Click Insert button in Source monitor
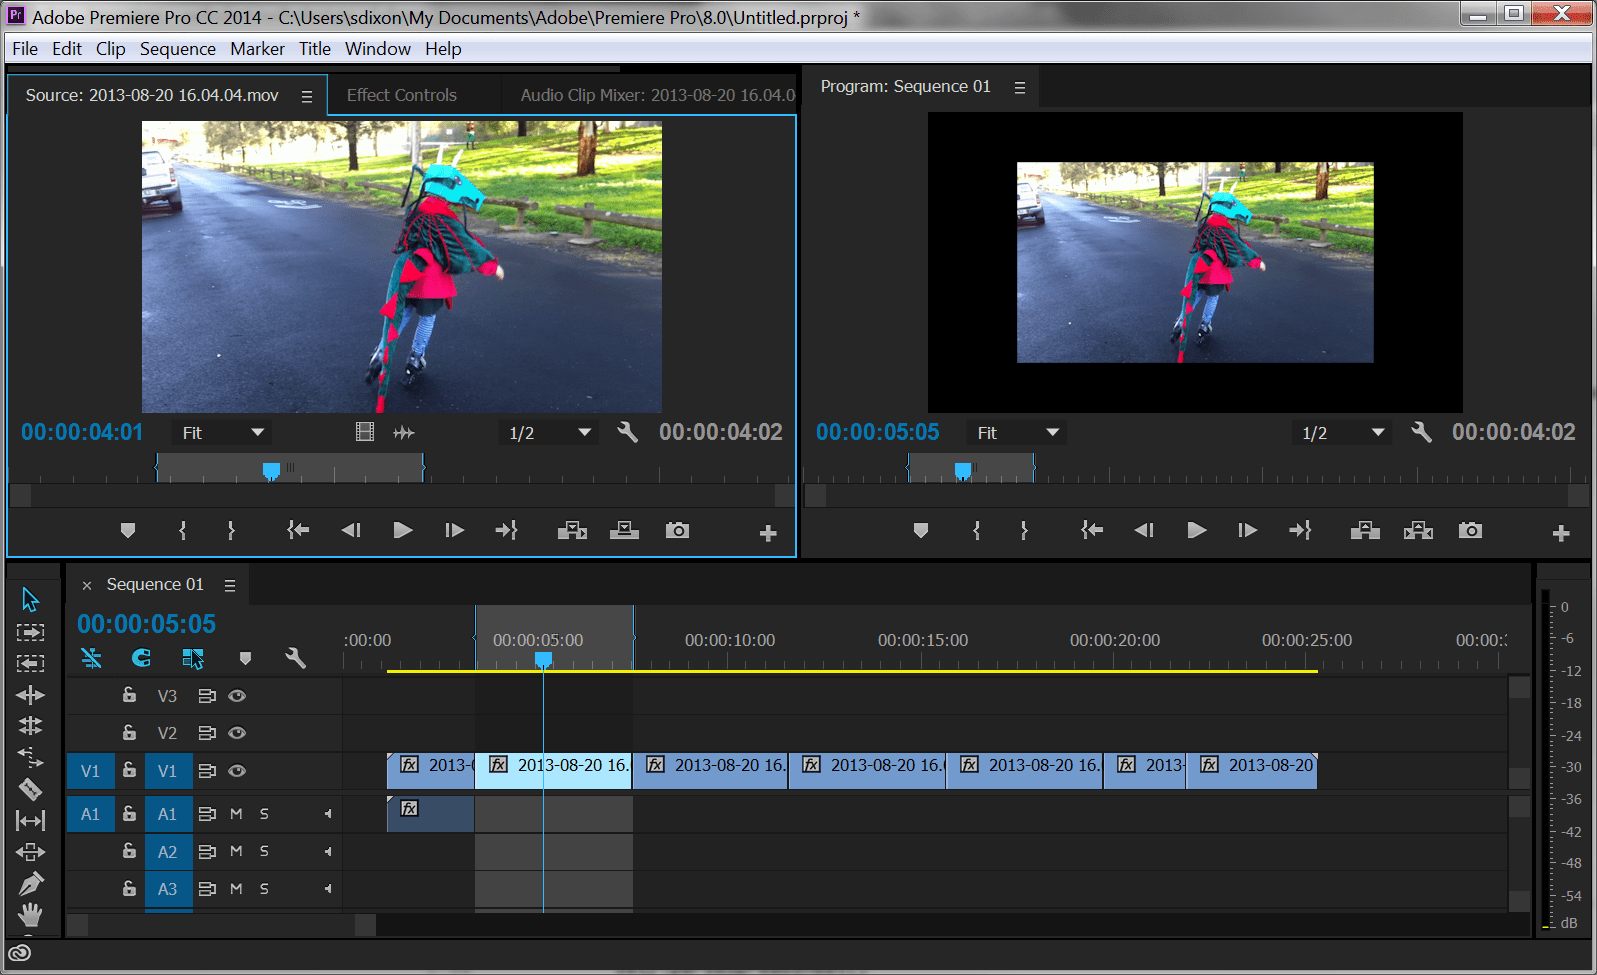 (x=572, y=530)
